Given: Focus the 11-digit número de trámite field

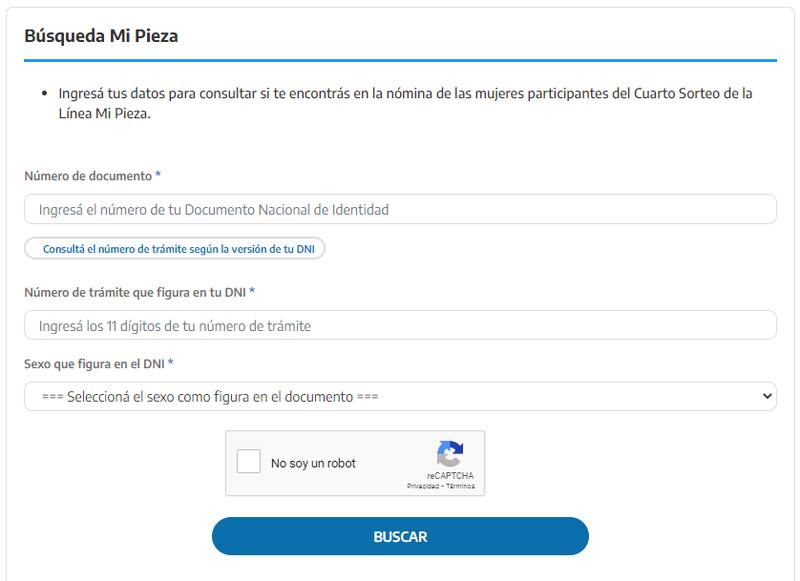Looking at the screenshot, I should 400,326.
